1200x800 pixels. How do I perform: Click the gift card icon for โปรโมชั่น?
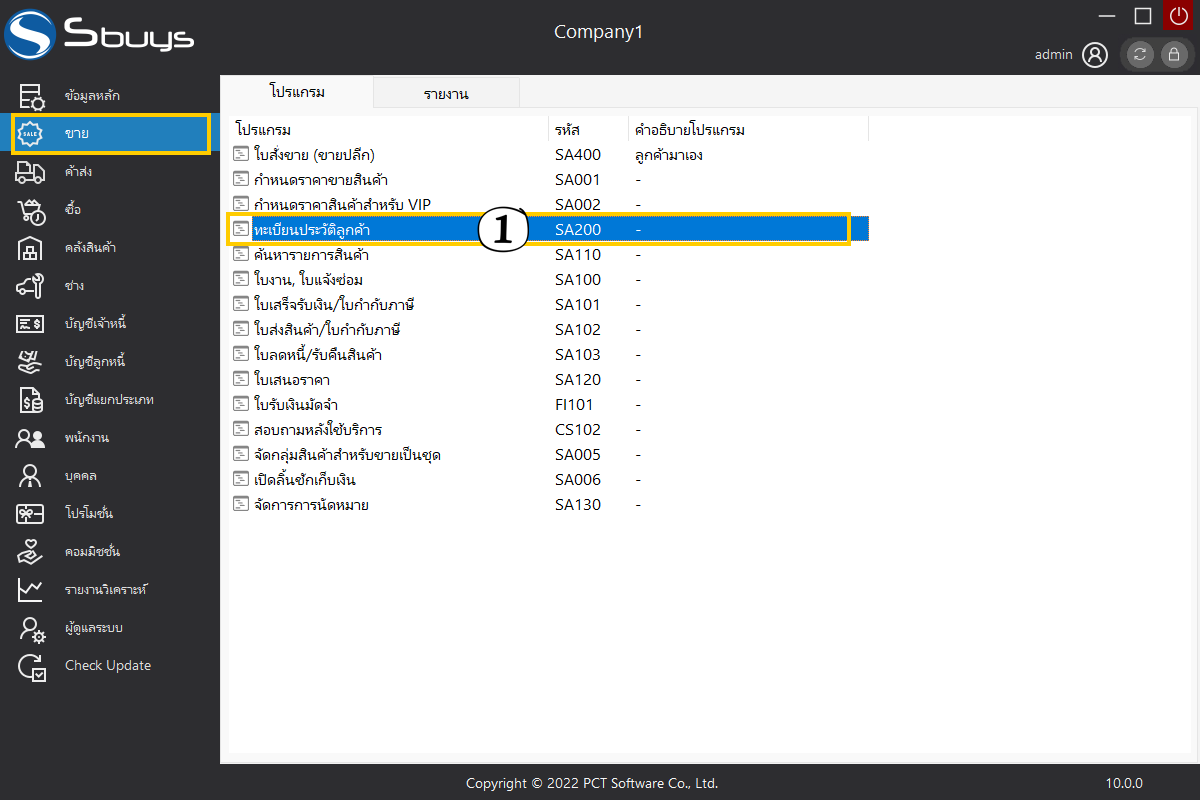(x=31, y=514)
